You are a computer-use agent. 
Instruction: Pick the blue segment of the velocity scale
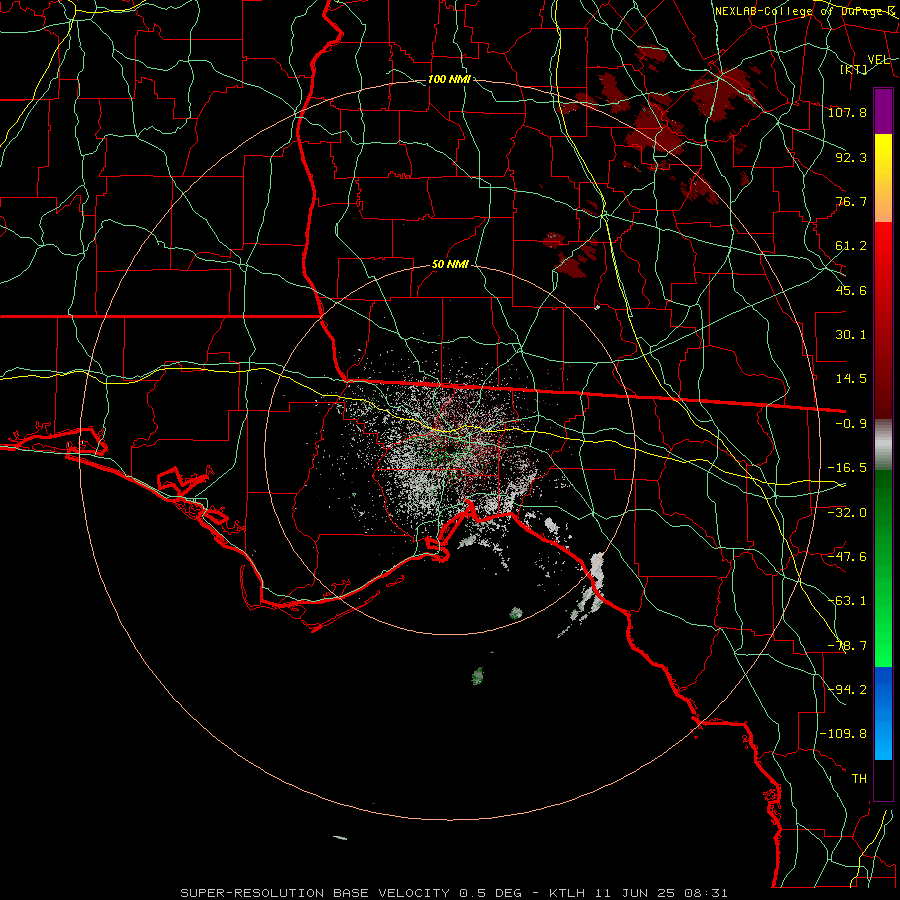click(x=883, y=713)
